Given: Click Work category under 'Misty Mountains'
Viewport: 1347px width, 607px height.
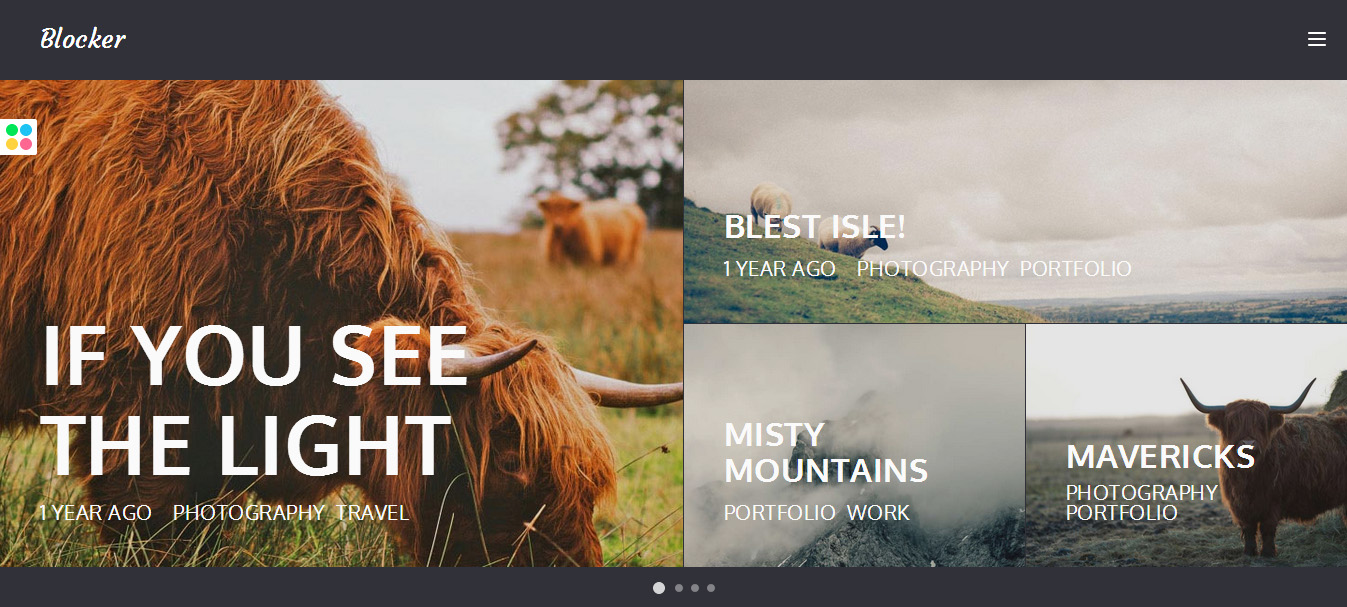Looking at the screenshot, I should pos(878,513).
